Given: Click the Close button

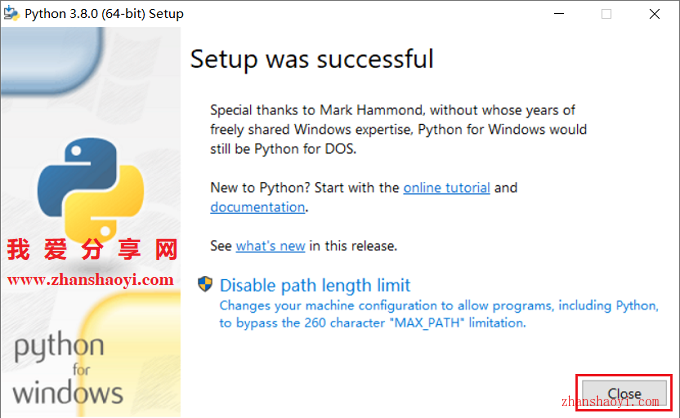Looking at the screenshot, I should [624, 393].
